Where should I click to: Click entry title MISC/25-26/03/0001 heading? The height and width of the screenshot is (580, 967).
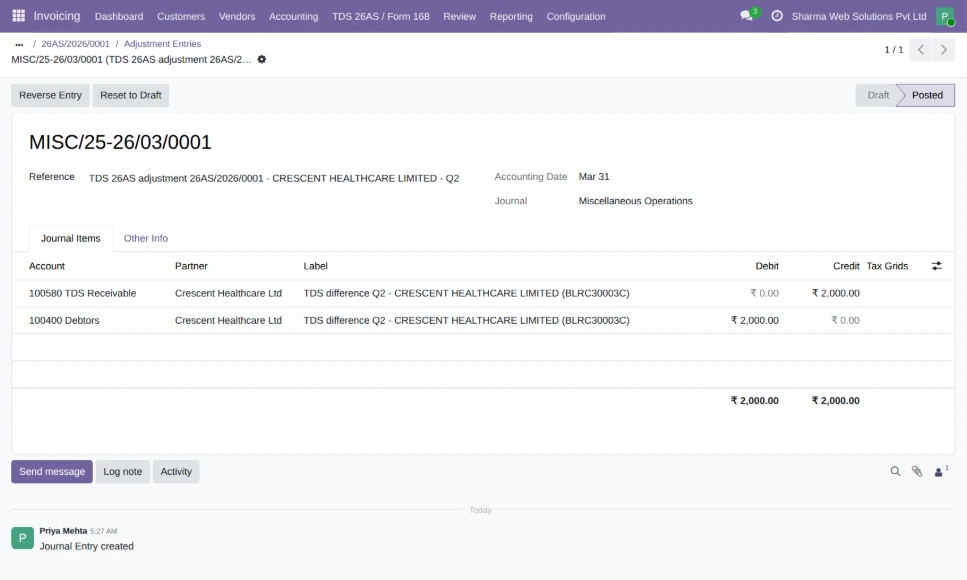(x=120, y=143)
